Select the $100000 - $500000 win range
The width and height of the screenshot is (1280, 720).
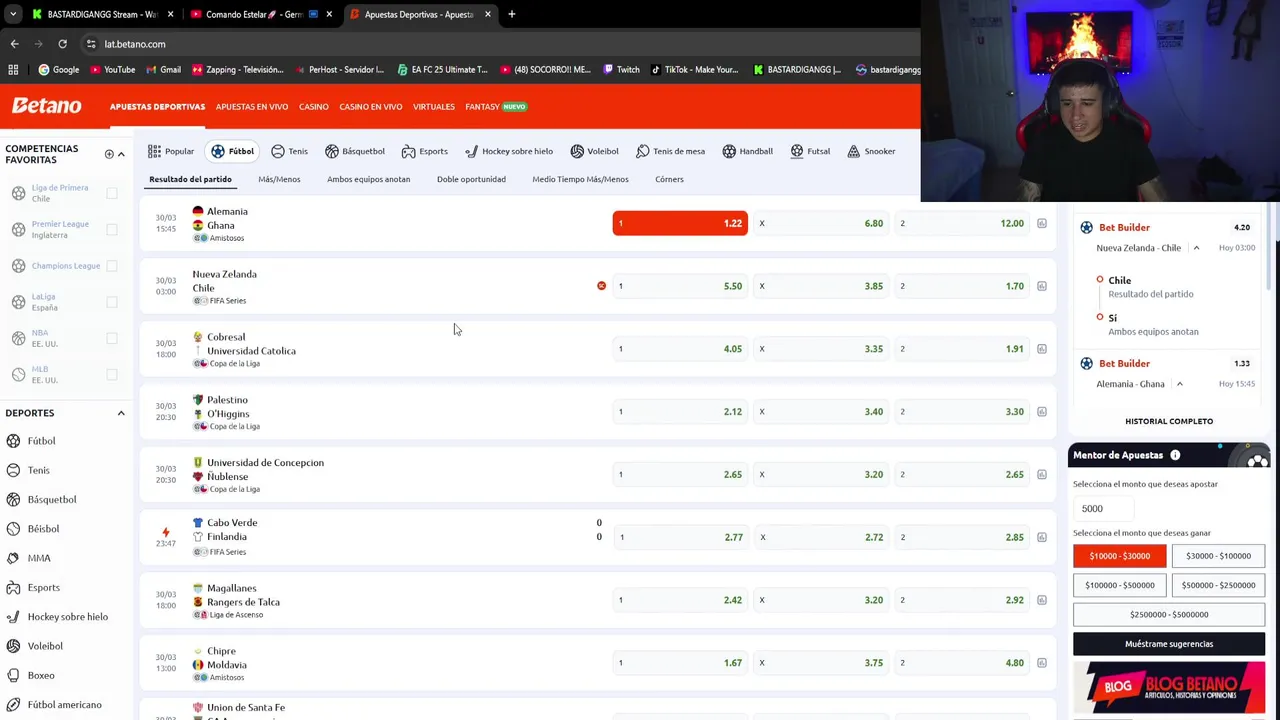coord(1119,585)
